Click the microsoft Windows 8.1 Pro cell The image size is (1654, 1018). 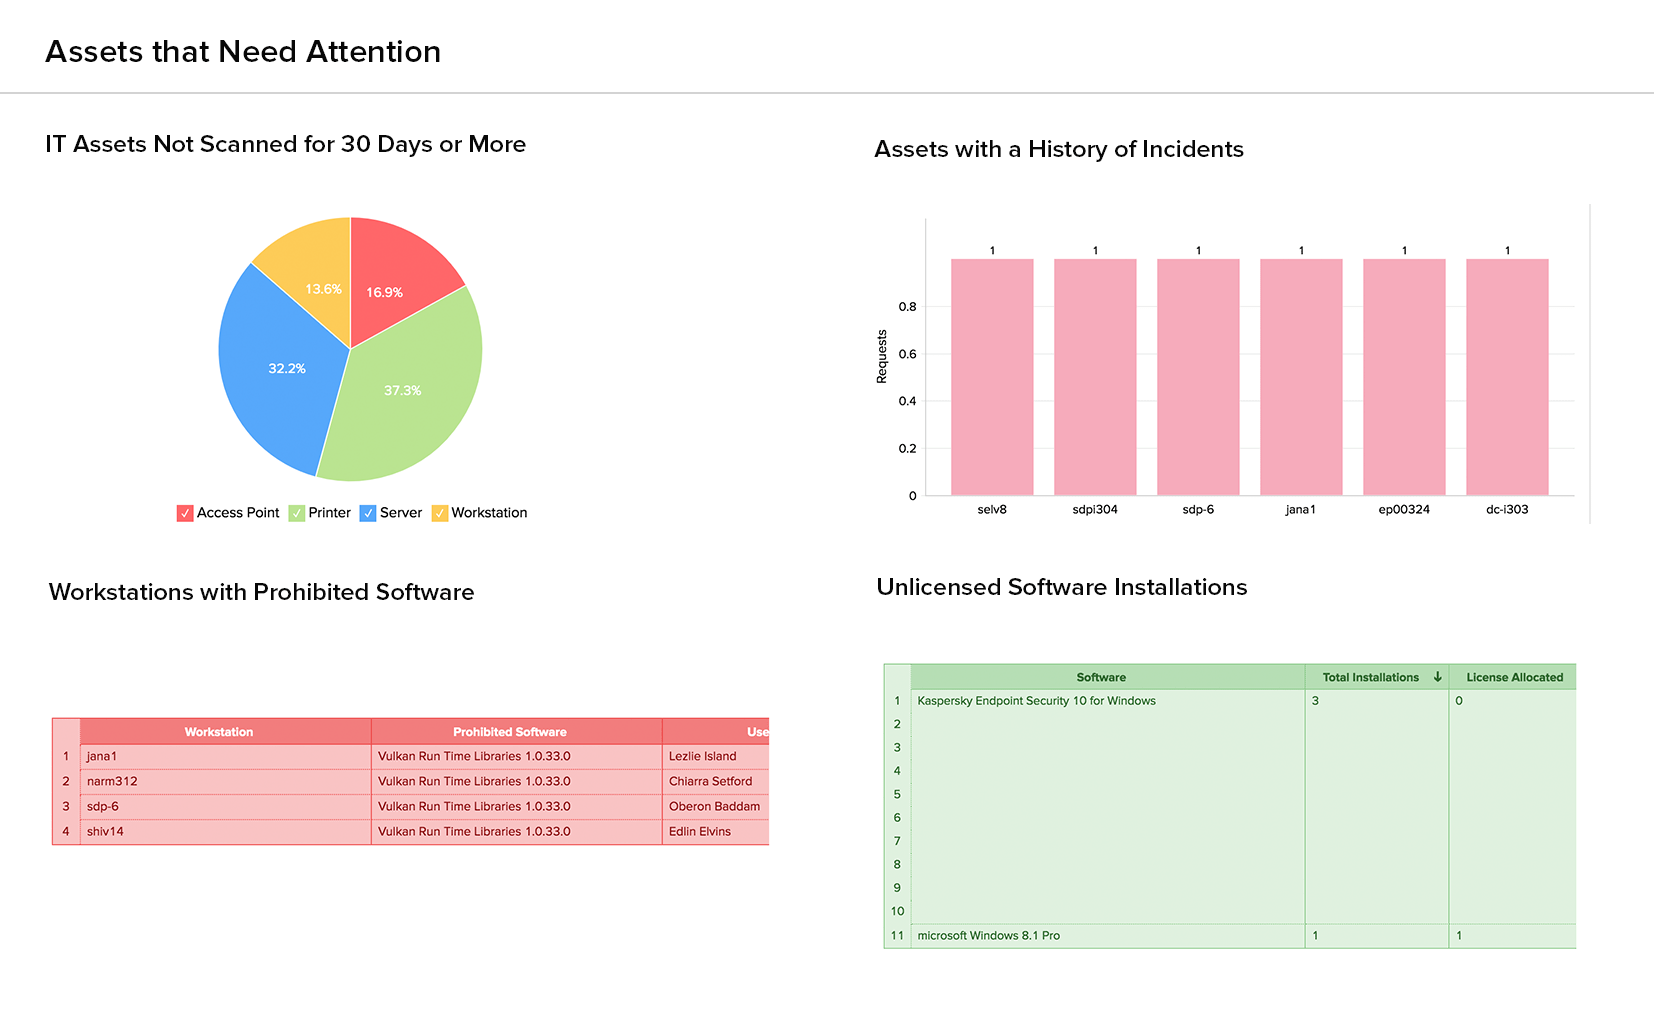(989, 936)
